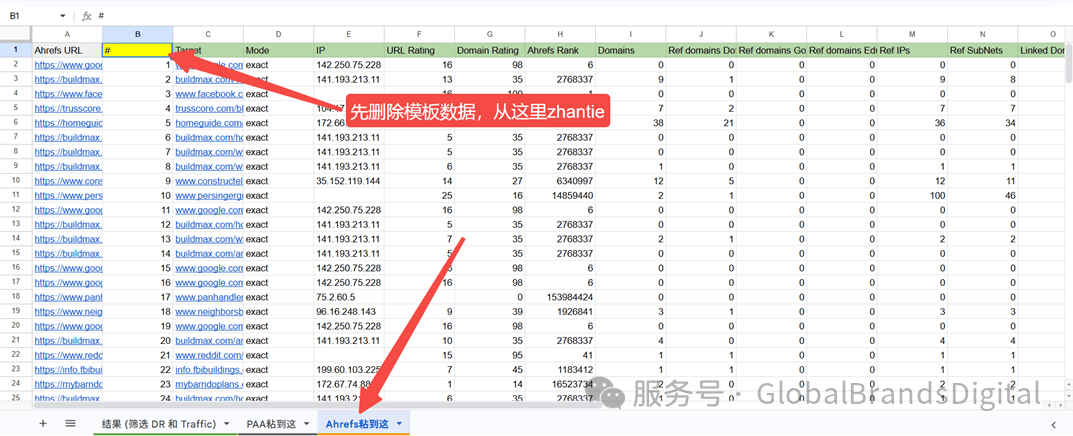
Task: Open the www.persingergr link
Action: pos(209,195)
